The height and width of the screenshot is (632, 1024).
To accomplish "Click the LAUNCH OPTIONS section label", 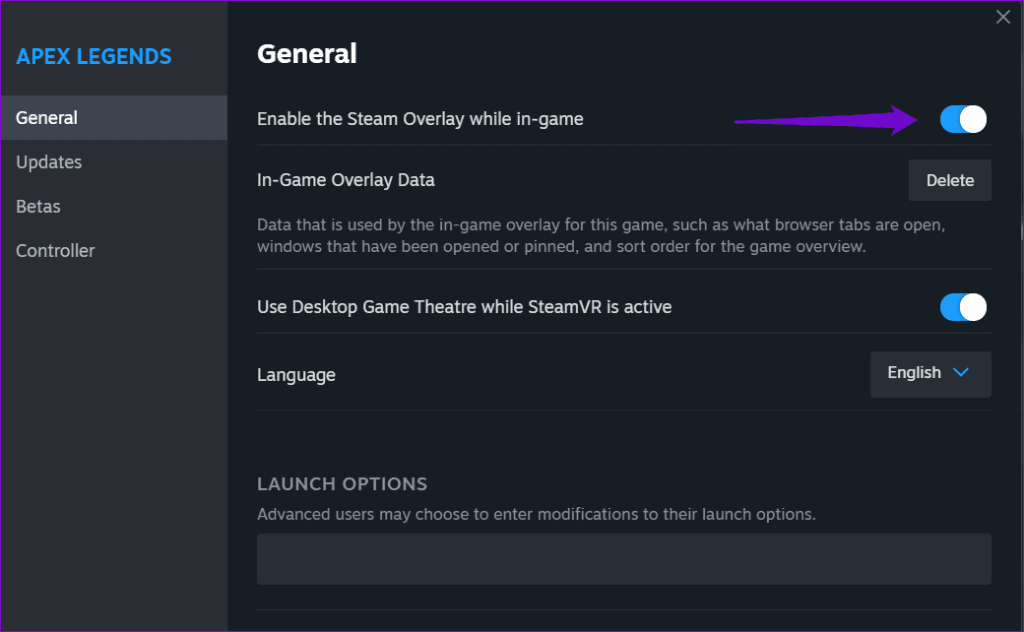I will tap(342, 483).
